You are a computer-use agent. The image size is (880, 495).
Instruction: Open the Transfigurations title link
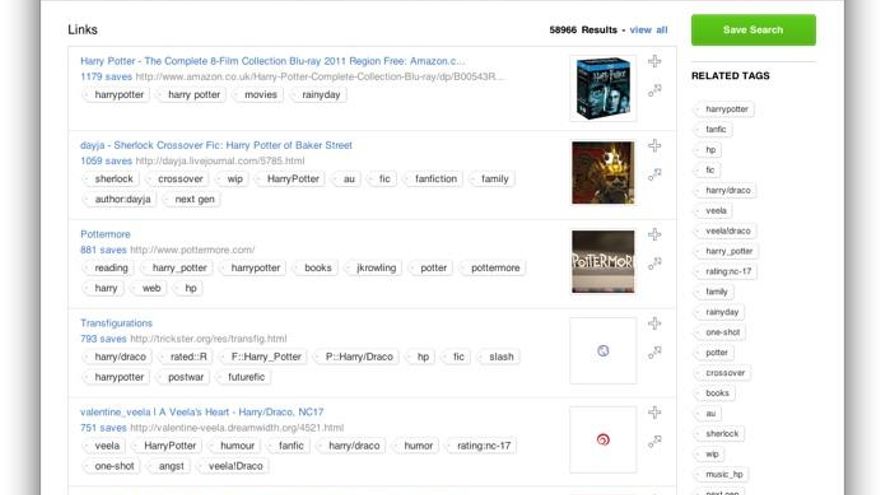116,323
